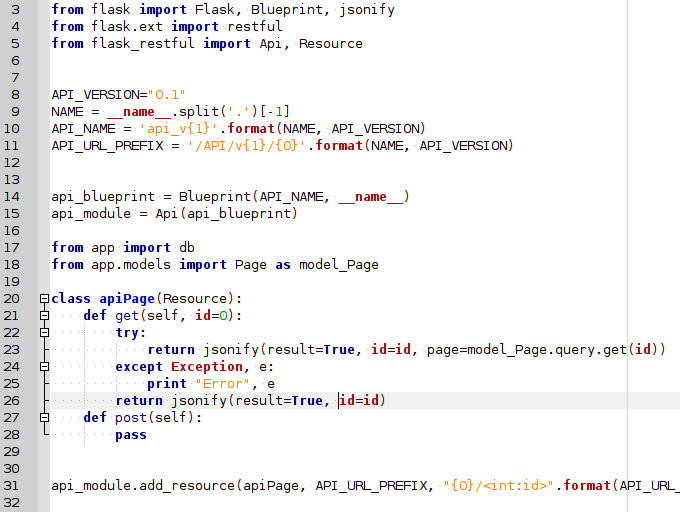Click the print keyword on line 25
This screenshot has height=512, width=680.
point(167,384)
